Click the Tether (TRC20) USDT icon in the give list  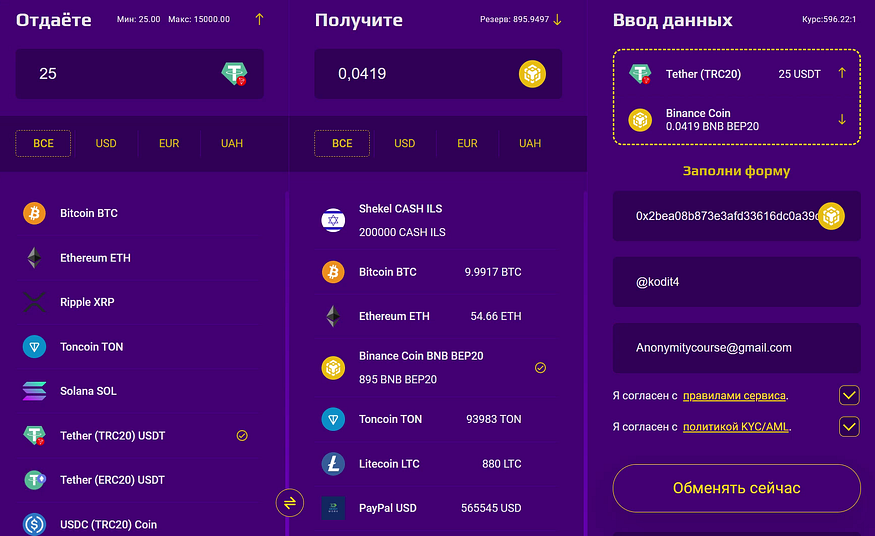click(34, 435)
